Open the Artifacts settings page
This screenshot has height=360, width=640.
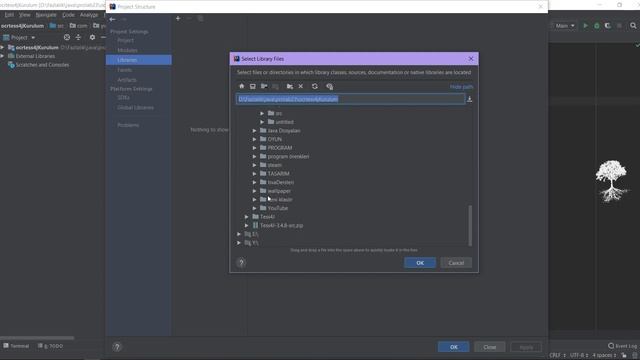pyautogui.click(x=127, y=80)
